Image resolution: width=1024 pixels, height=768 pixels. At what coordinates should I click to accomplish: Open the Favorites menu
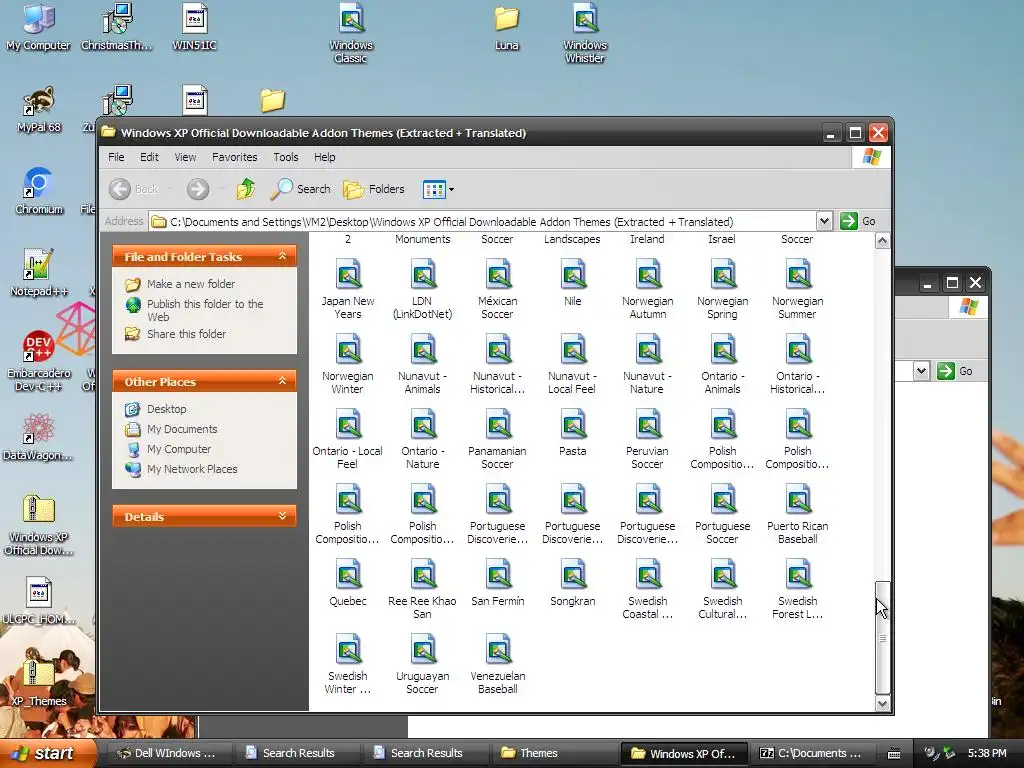coord(234,157)
